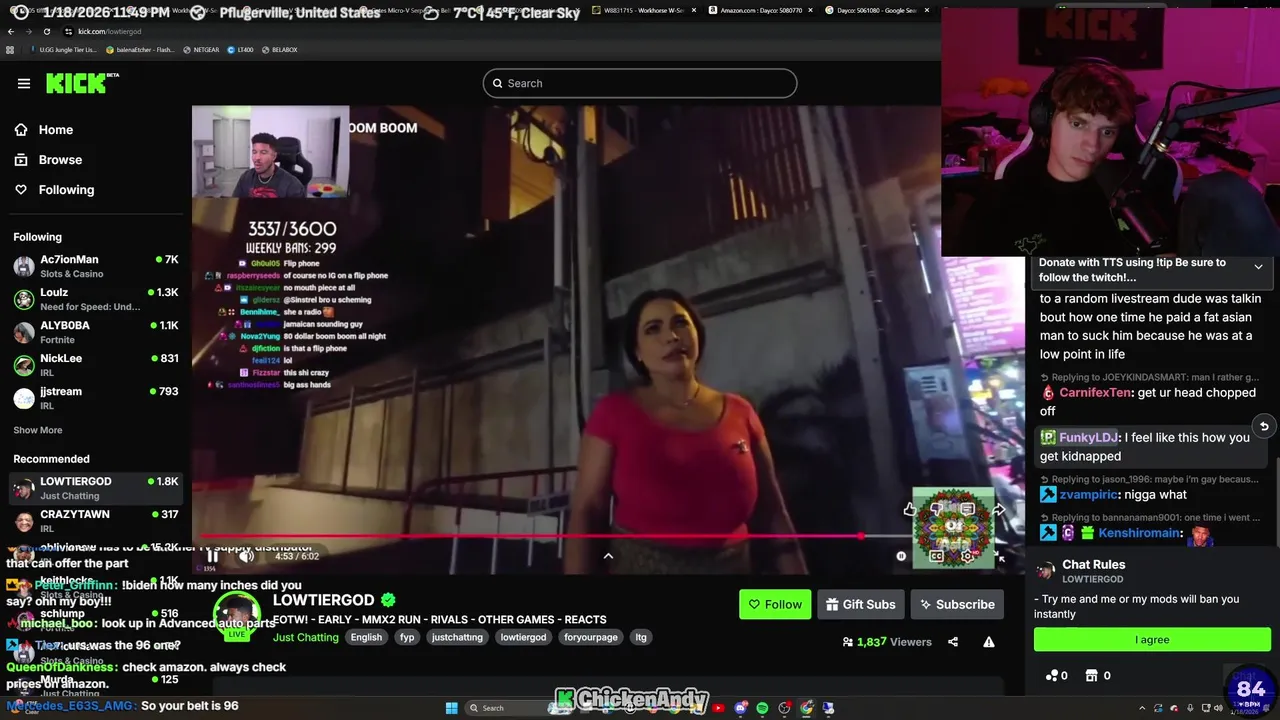1280x720 pixels.
Task: Switch to the Workhorse W-Series tab
Action: (643, 10)
